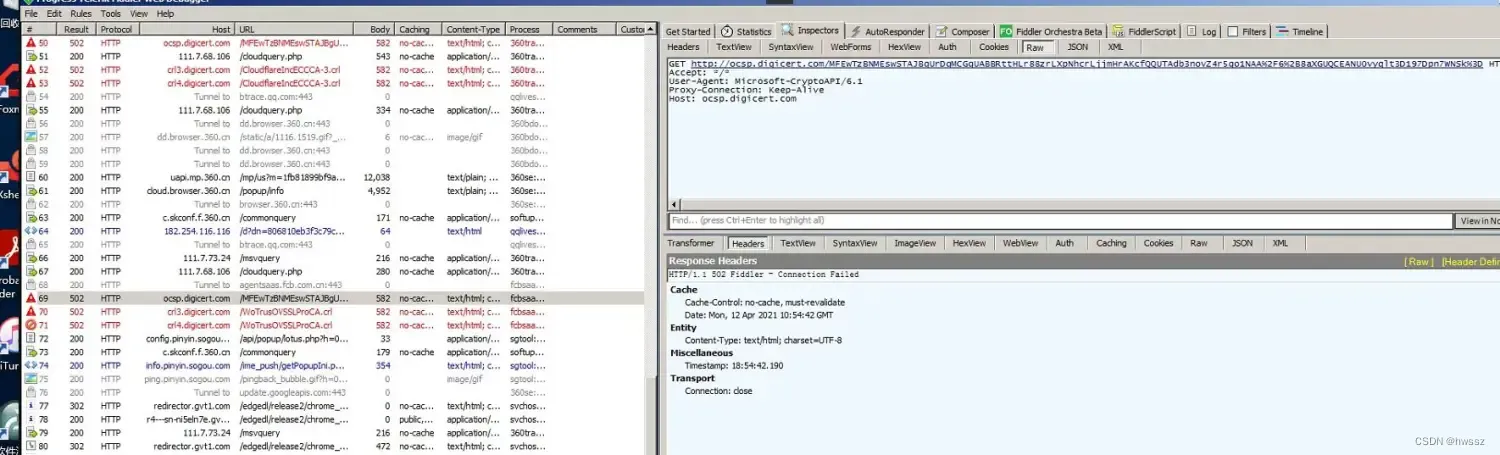The image size is (1500, 455).
Task: Click the red warning icon on session 50
Action: 30,43
